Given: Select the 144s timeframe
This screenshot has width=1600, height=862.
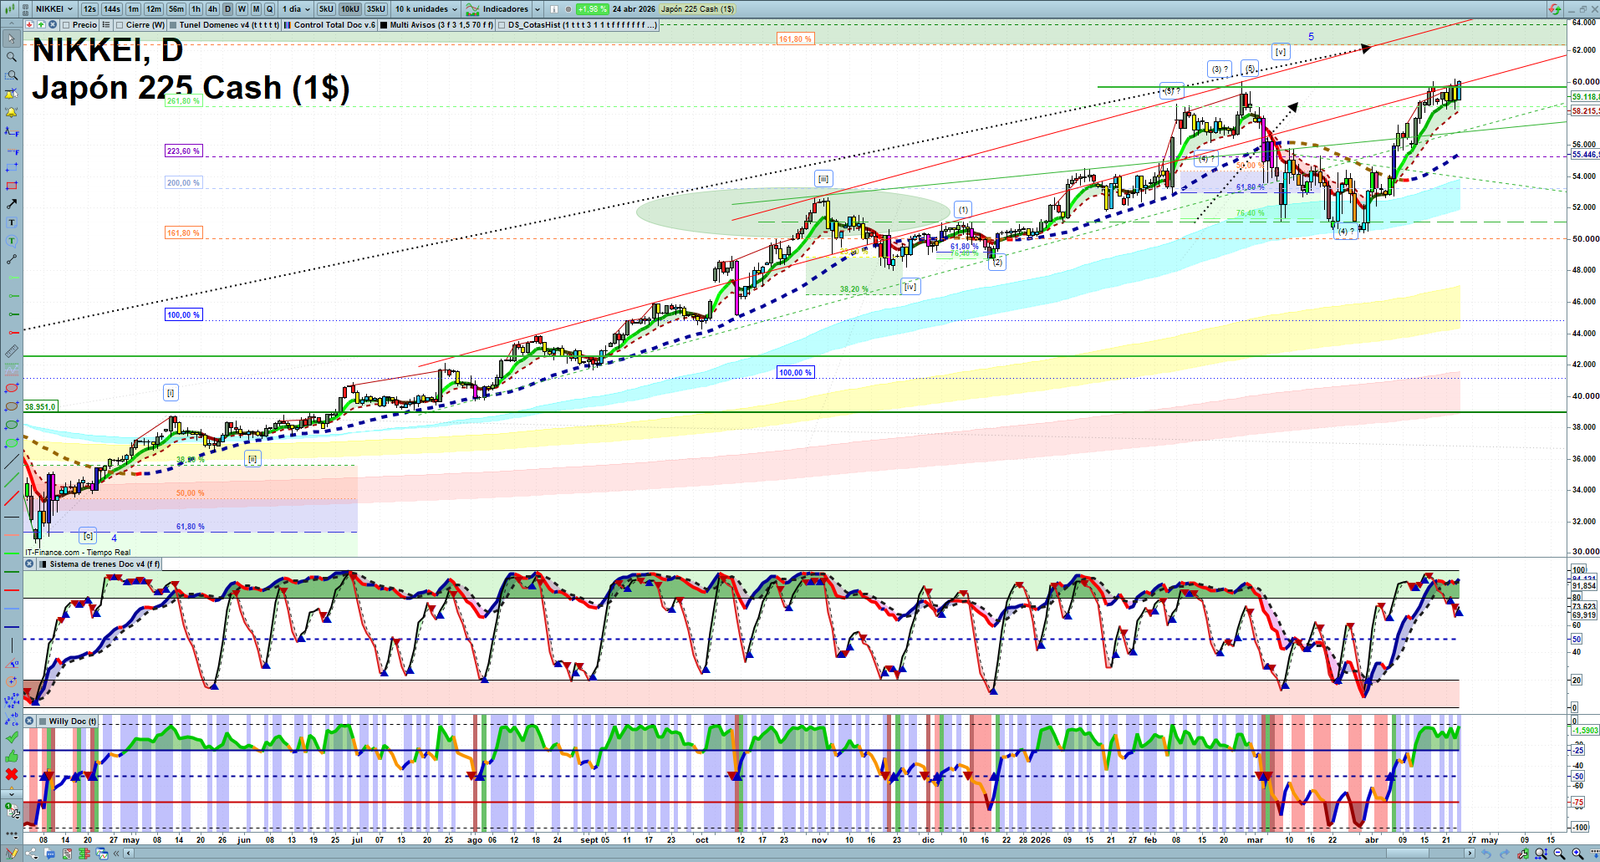Looking at the screenshot, I should click(x=112, y=9).
